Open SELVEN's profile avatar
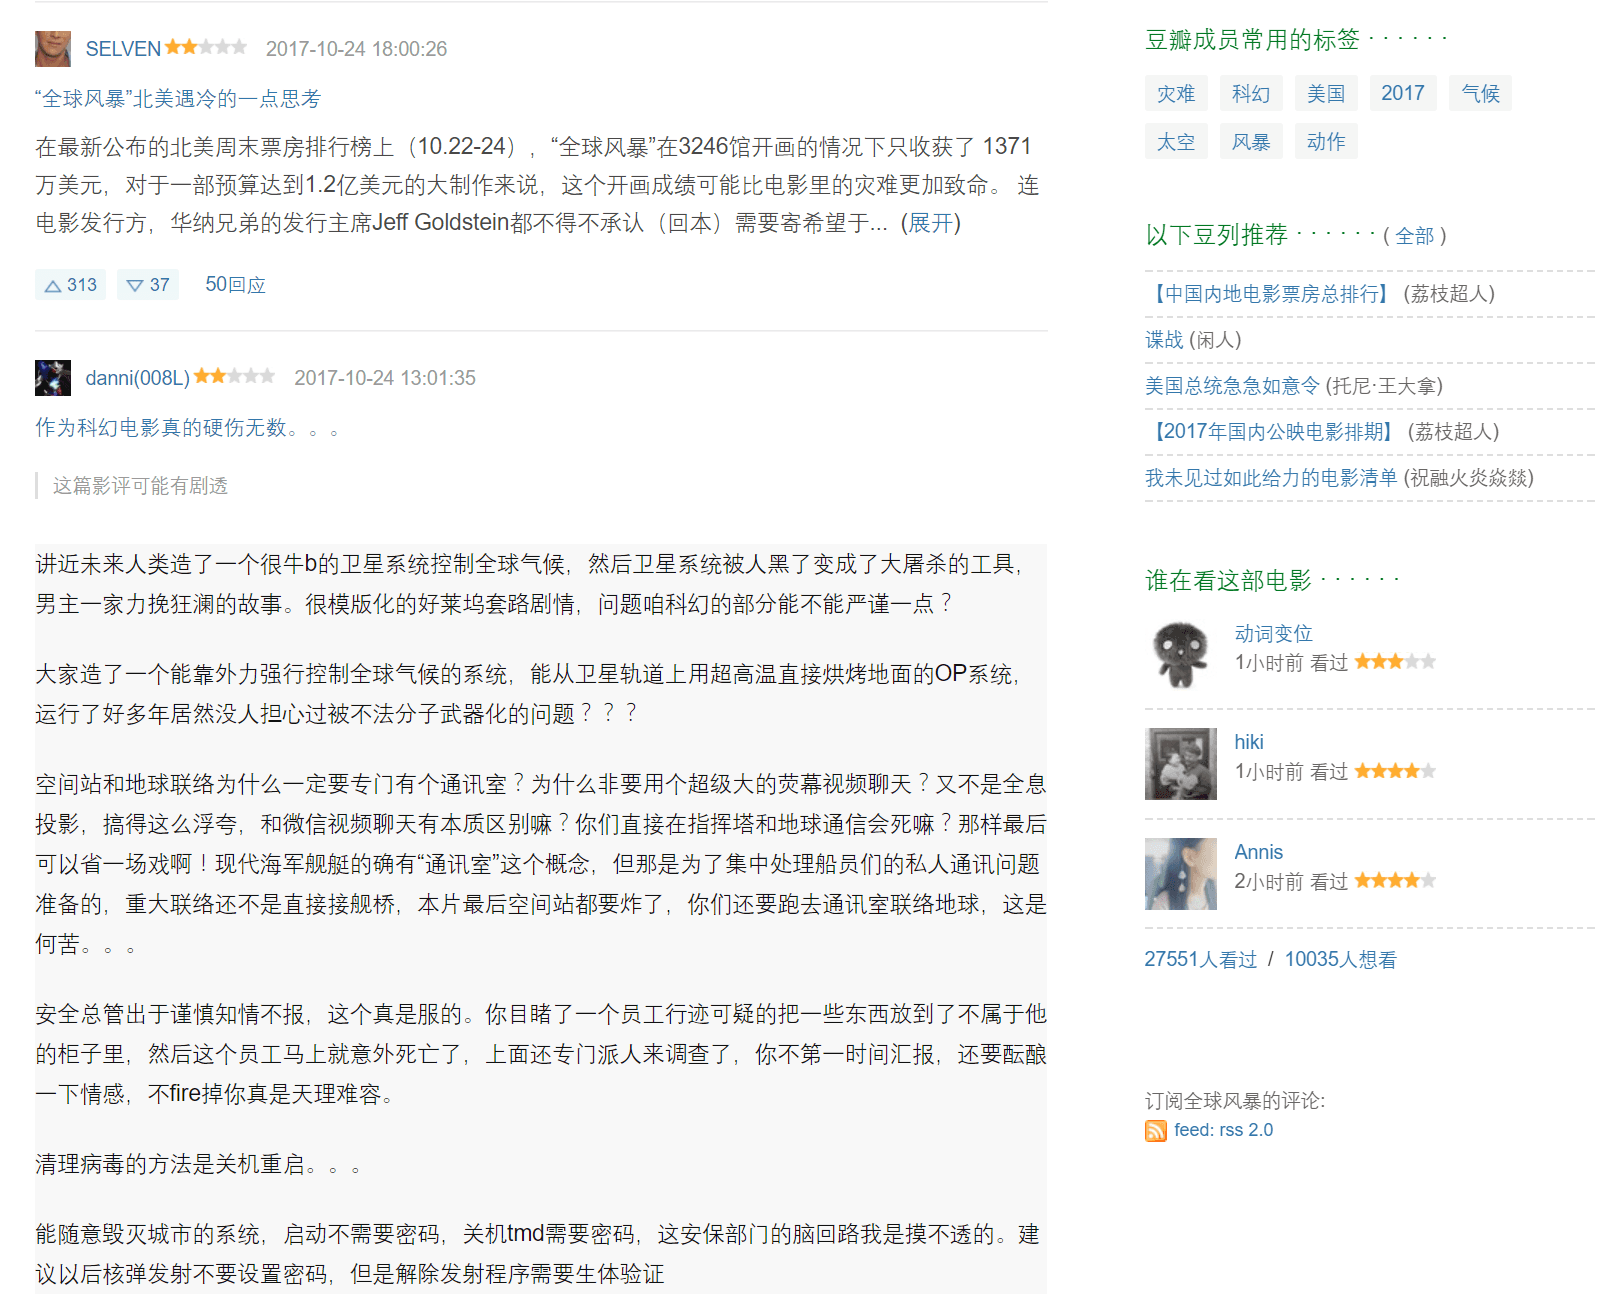This screenshot has width=1616, height=1294. tap(51, 48)
